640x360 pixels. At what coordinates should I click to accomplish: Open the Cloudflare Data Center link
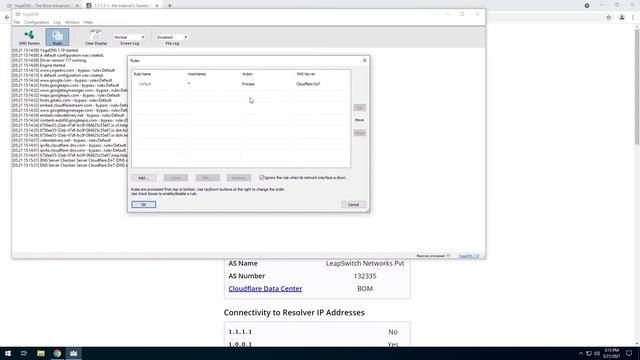coord(265,289)
